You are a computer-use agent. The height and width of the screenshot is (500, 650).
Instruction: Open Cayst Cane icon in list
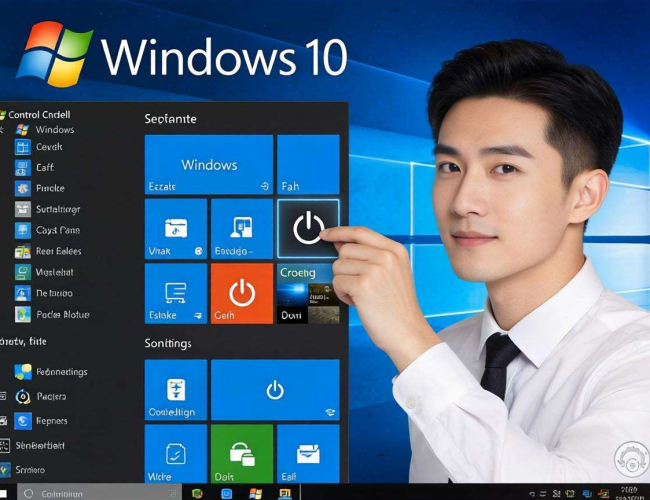tap(22, 230)
